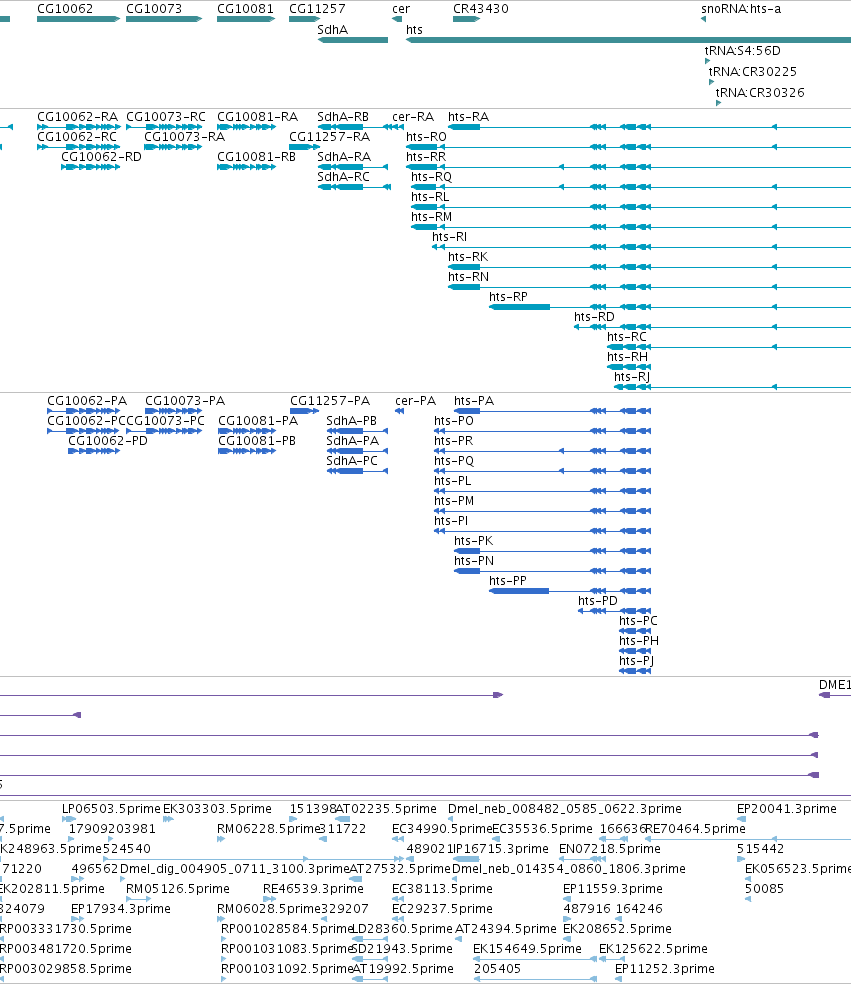Select the hts-RO transcript label

426,137
